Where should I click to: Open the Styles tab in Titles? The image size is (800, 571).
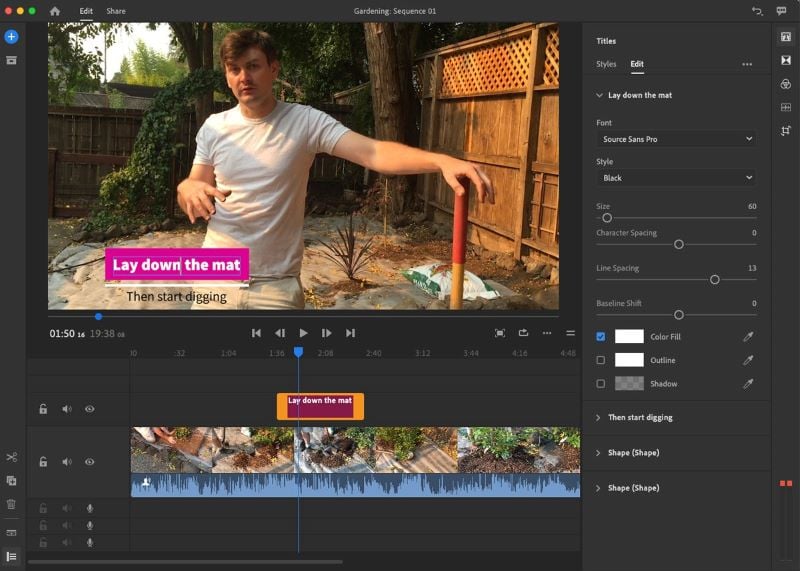click(606, 64)
